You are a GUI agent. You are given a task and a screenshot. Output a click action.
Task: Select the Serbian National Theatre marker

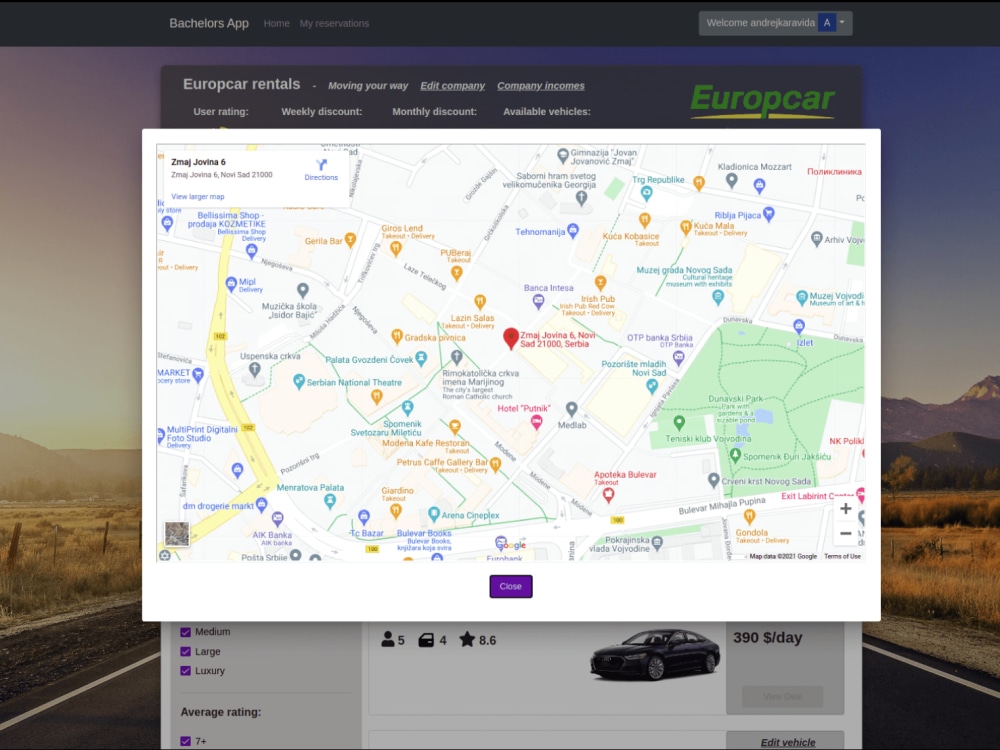point(298,382)
